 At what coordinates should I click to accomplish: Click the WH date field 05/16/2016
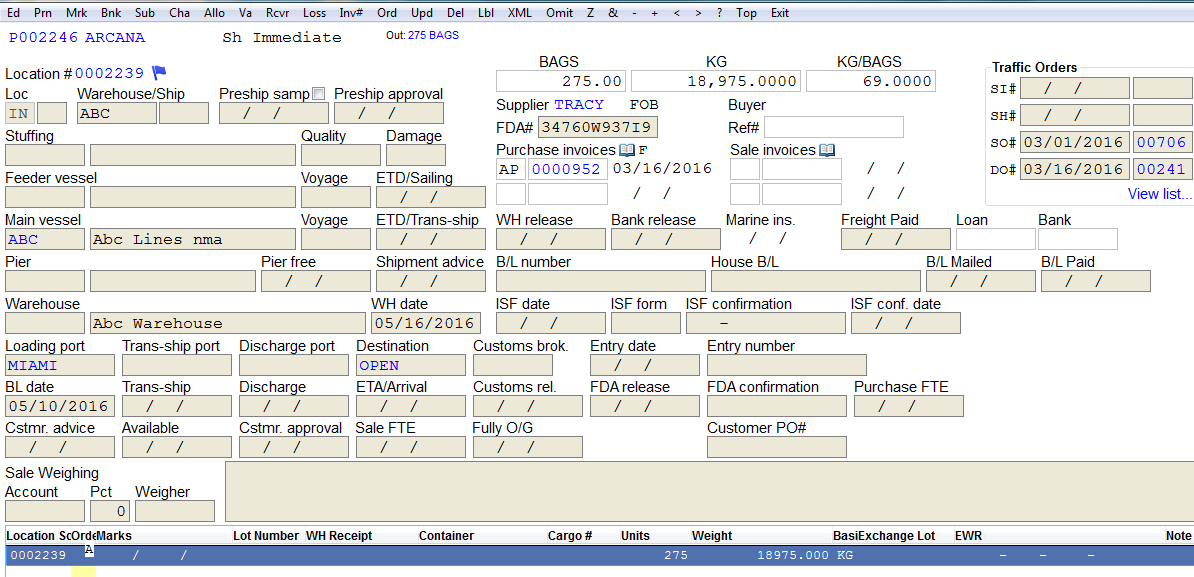click(426, 323)
